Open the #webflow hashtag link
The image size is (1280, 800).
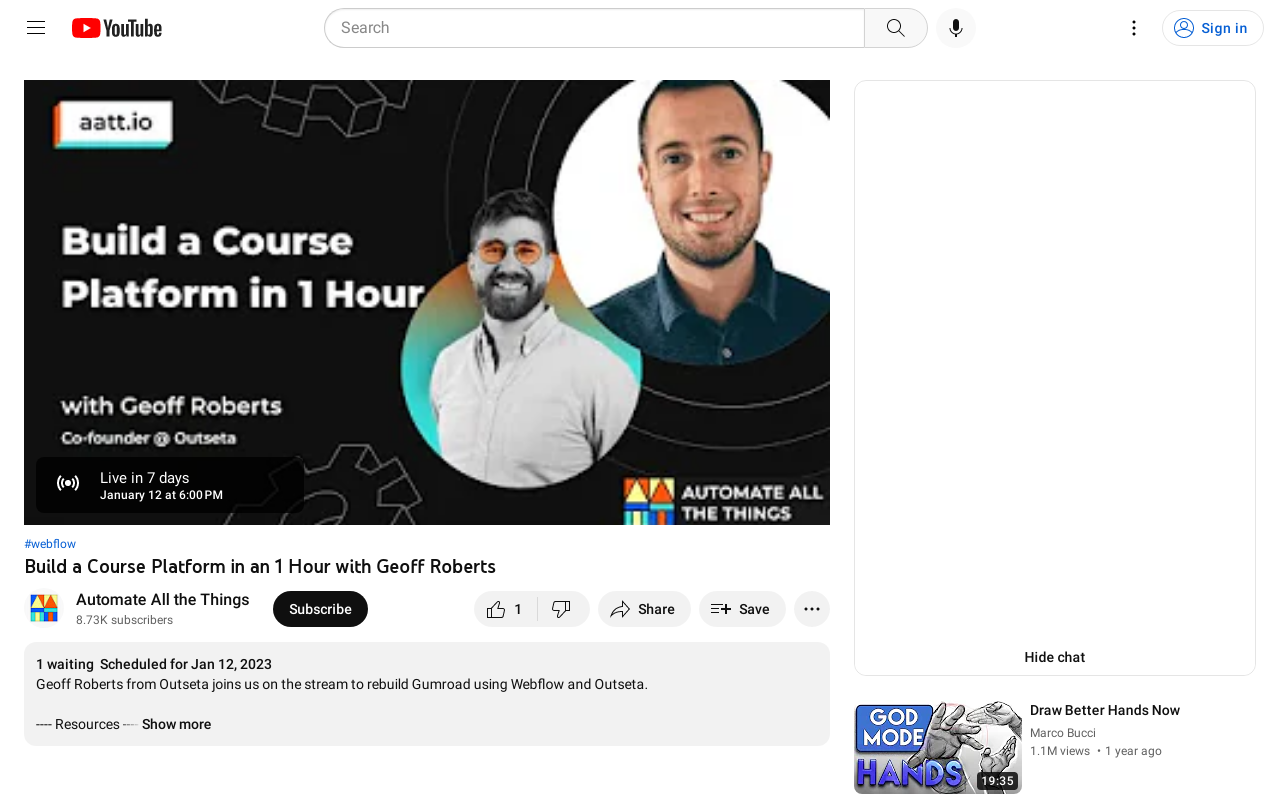tap(50, 543)
